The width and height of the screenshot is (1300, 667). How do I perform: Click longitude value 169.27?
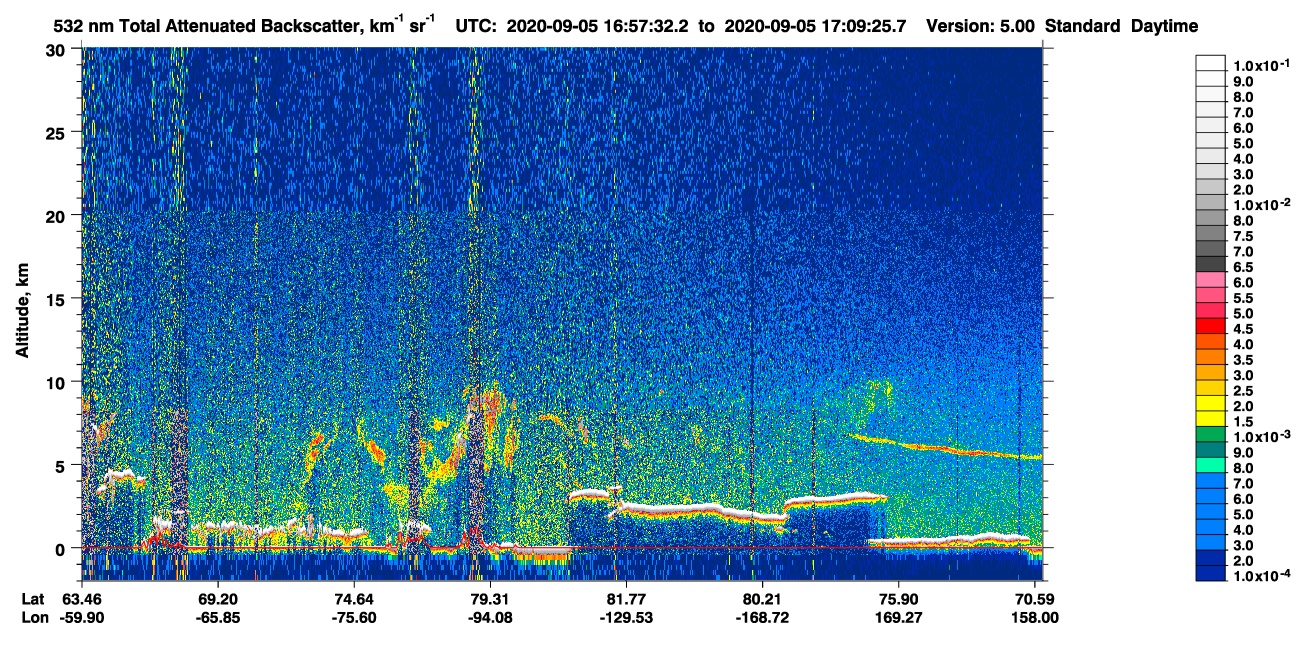(x=898, y=618)
